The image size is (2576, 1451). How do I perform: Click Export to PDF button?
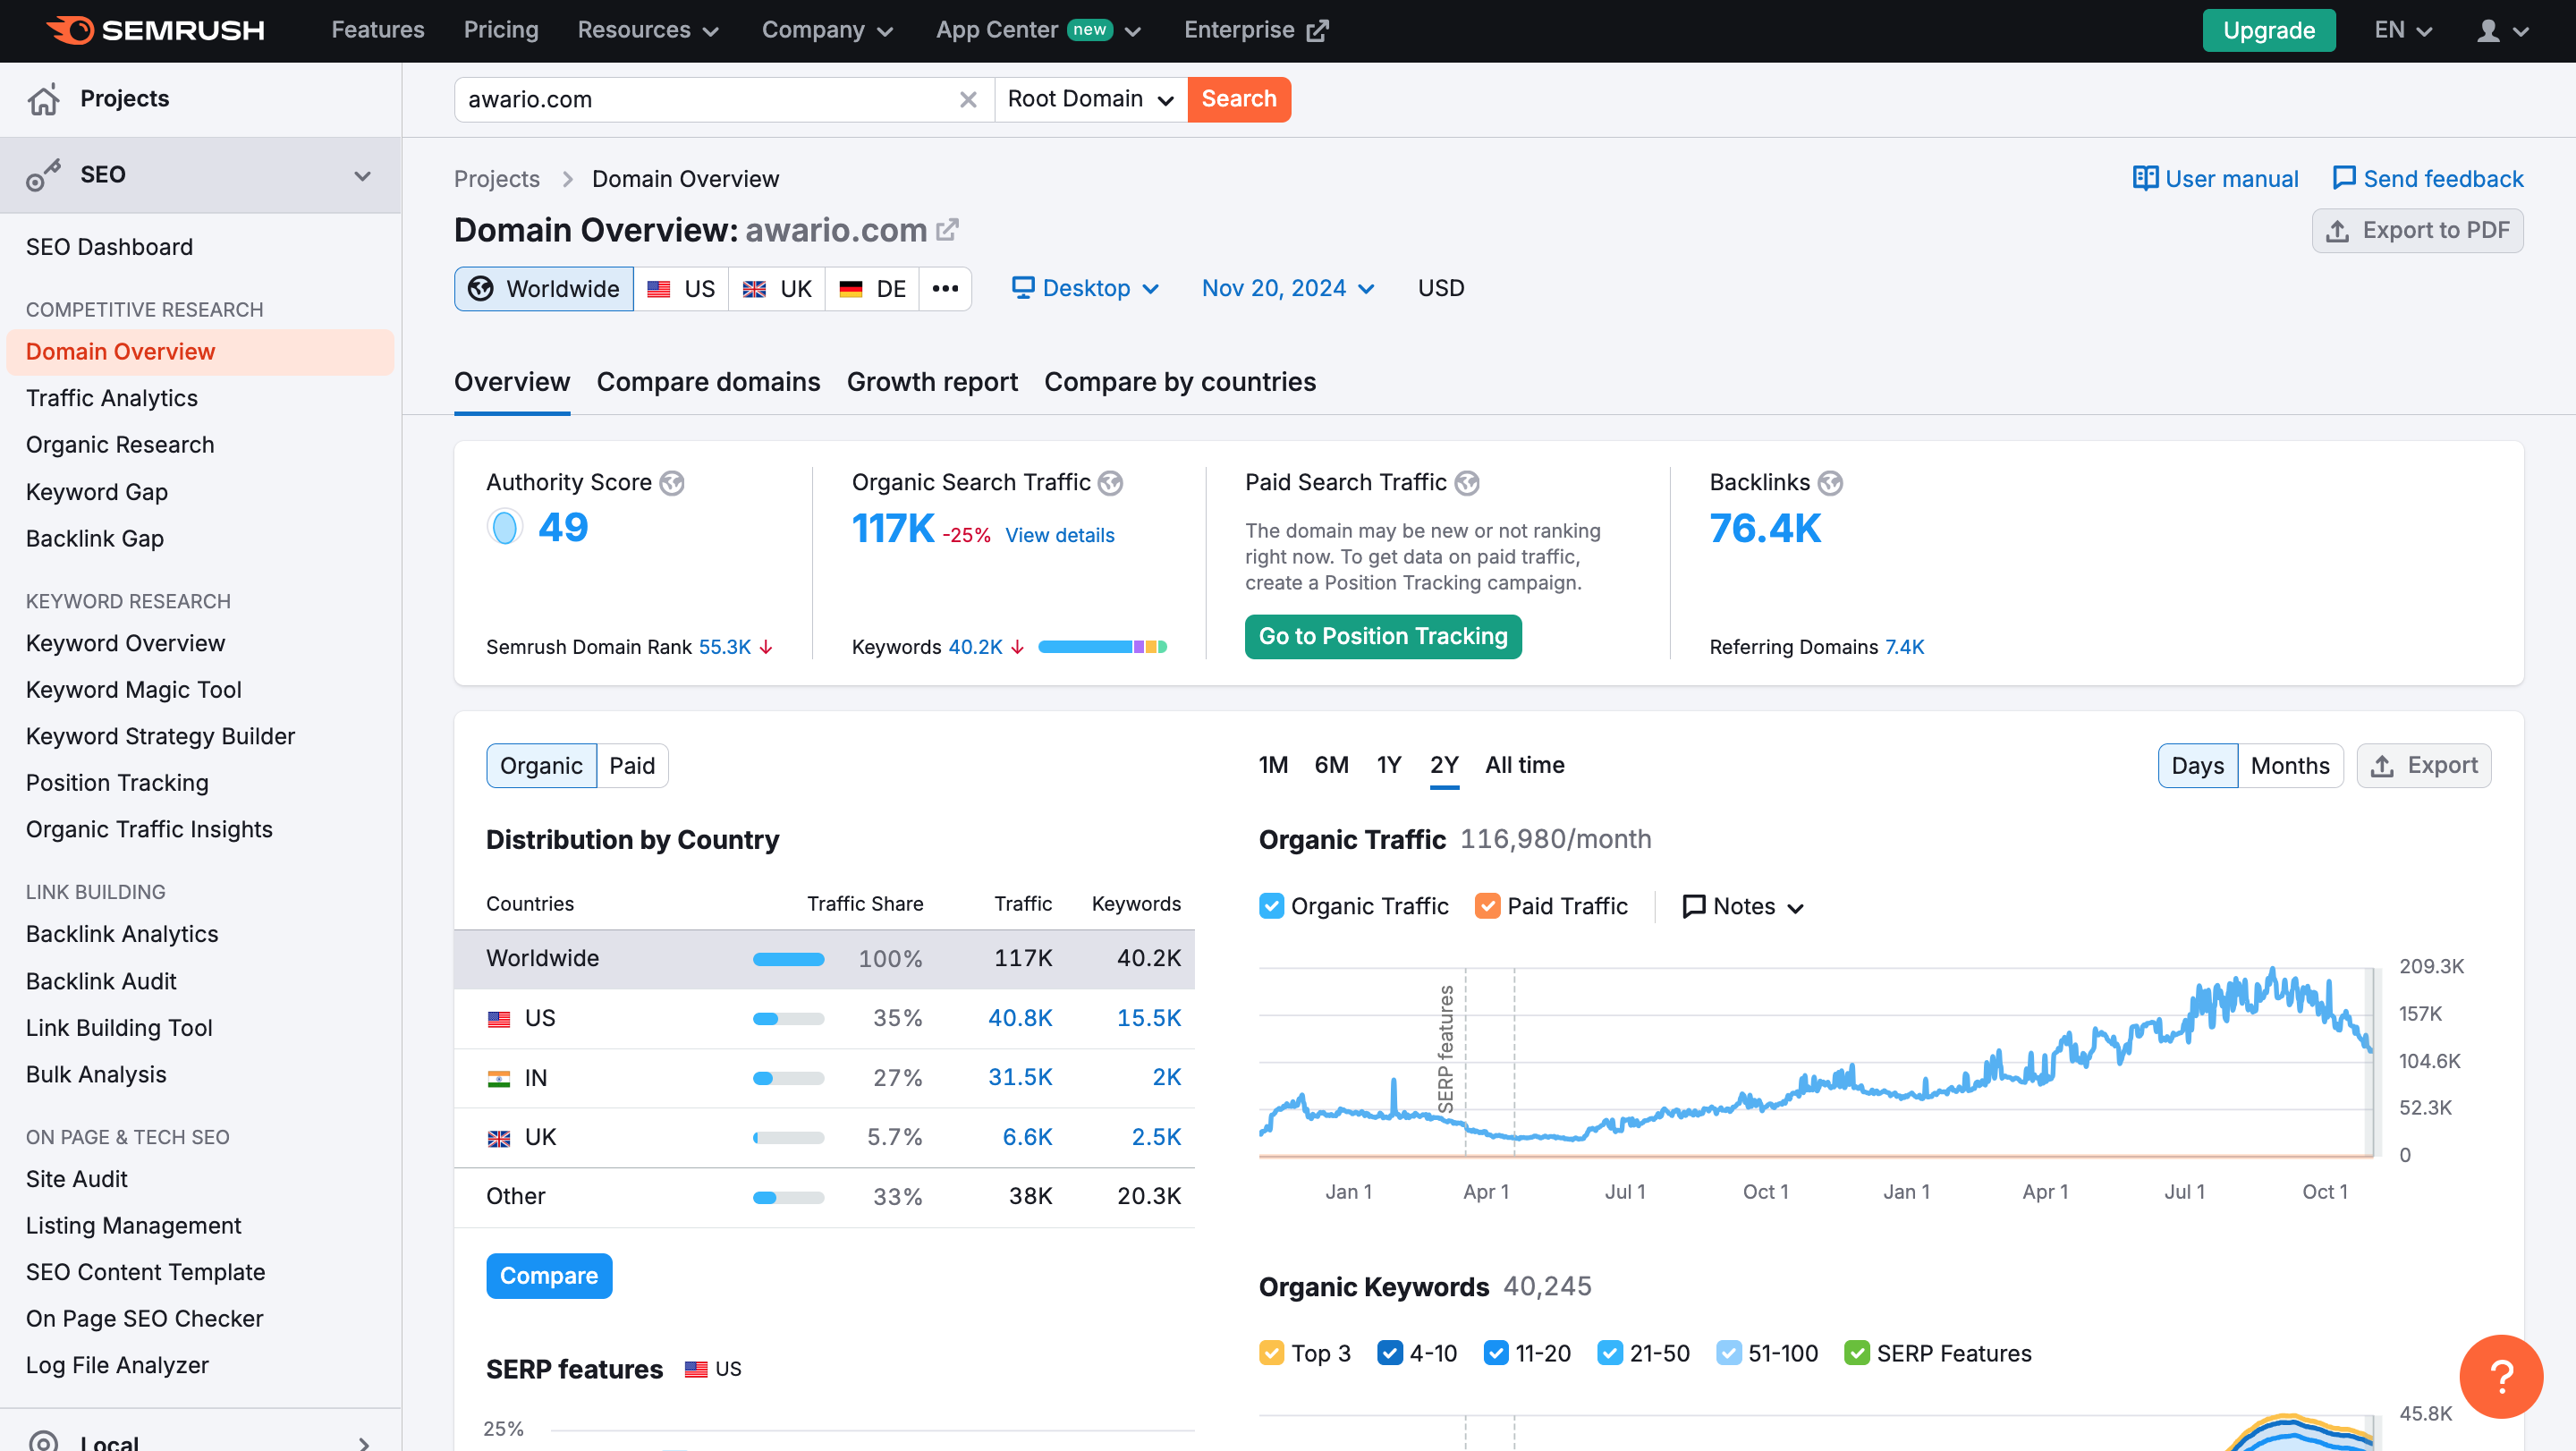coord(2417,231)
